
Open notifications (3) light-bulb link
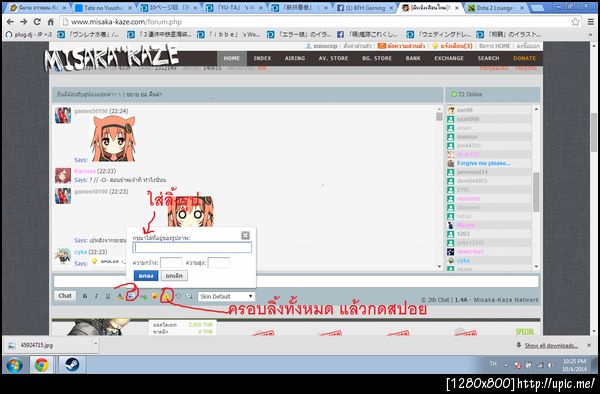452,46
